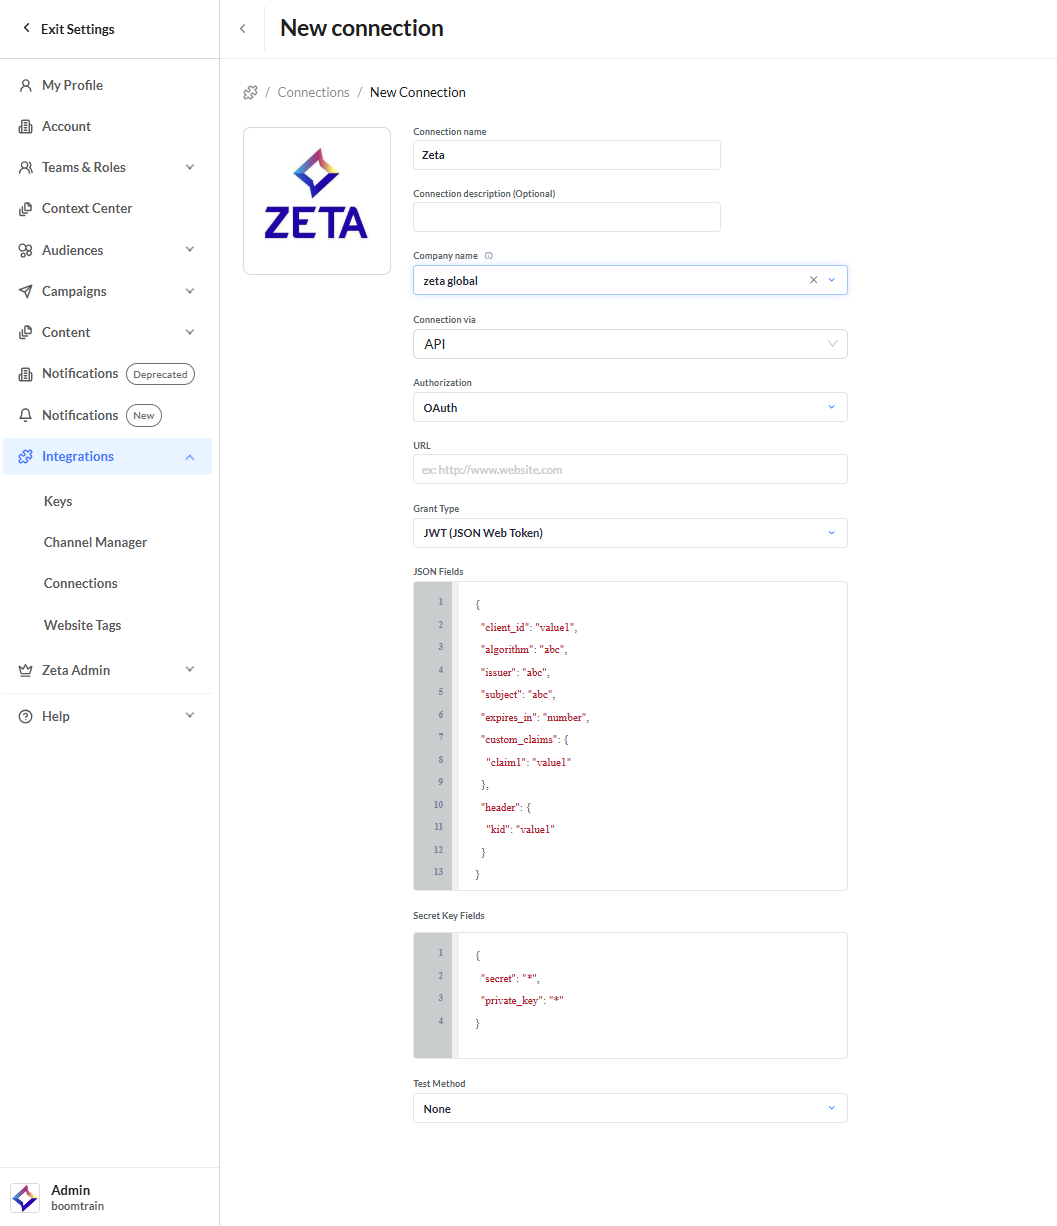This screenshot has width=1057, height=1226.
Task: Click the Teams & Roles people icon
Action: point(26,167)
